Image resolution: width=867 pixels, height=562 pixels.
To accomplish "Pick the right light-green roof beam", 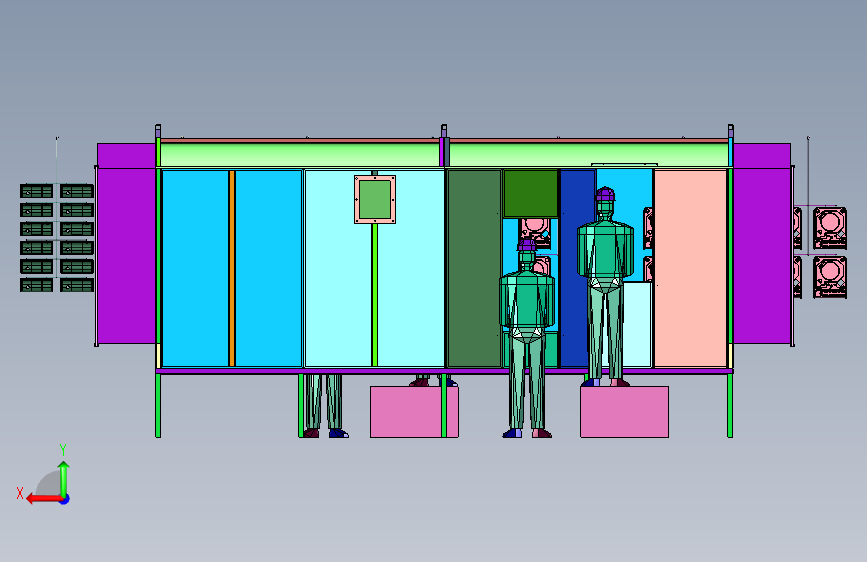I will [x=589, y=154].
